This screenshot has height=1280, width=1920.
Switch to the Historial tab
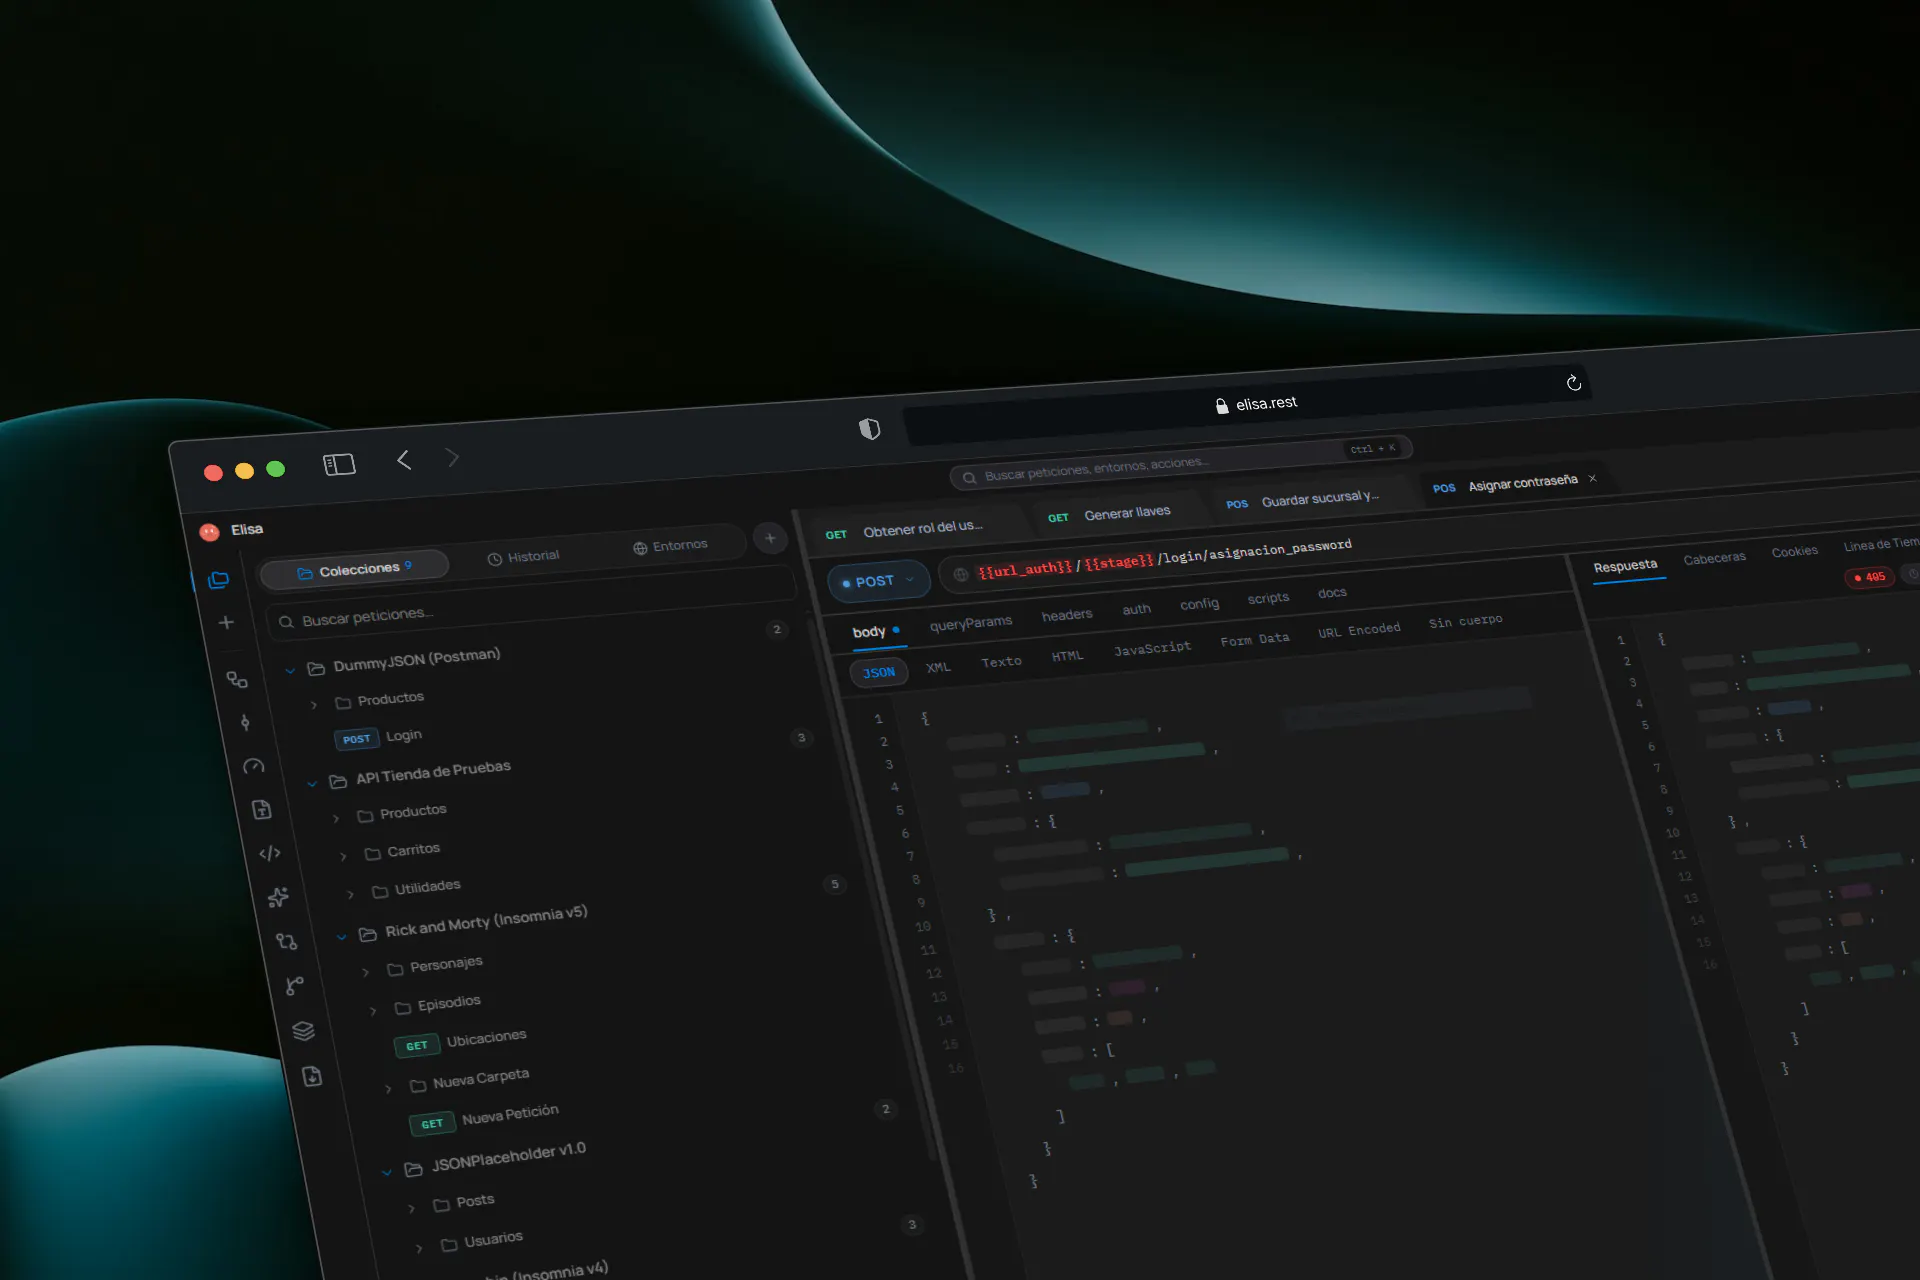pyautogui.click(x=523, y=557)
